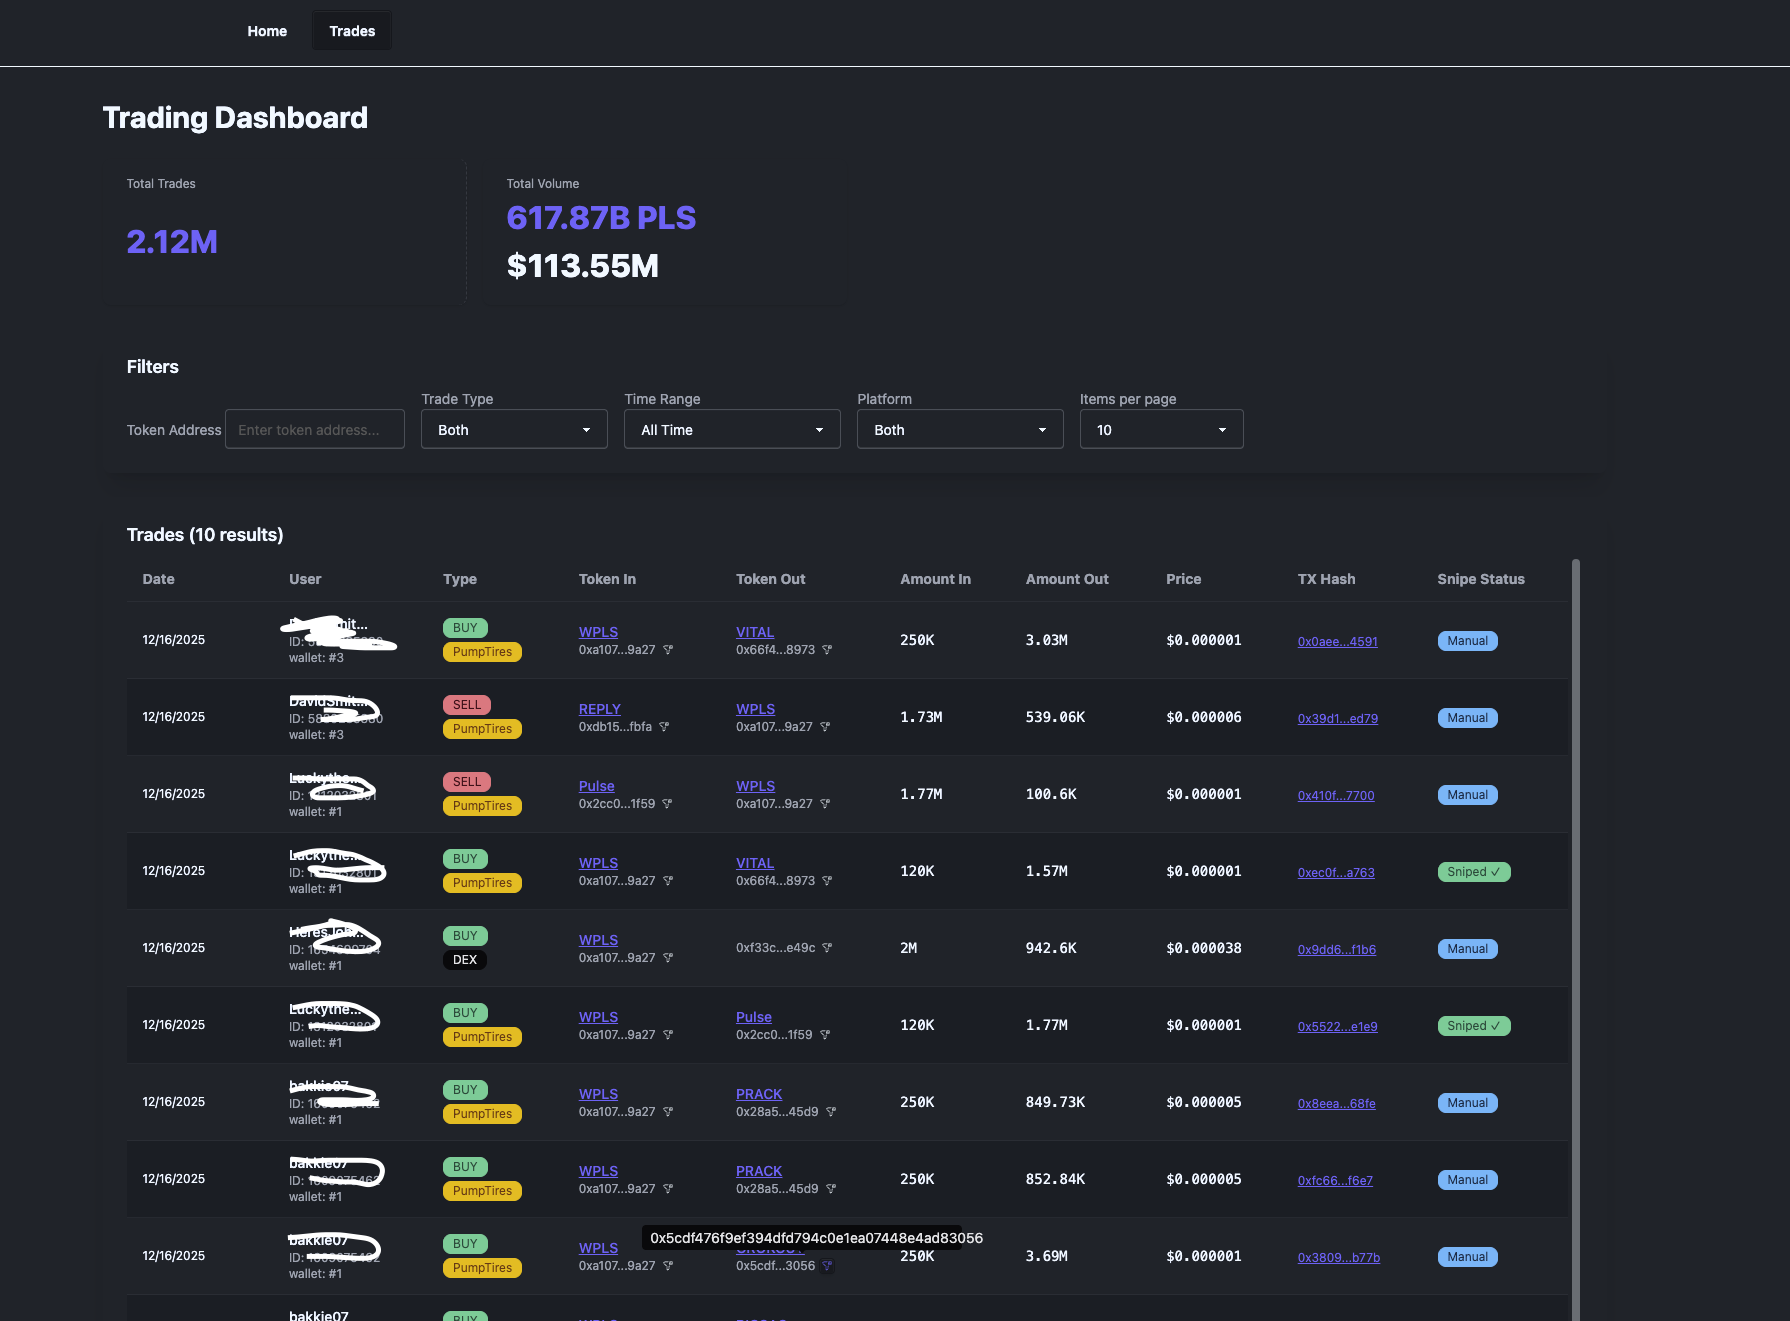Click the 617.87B PLS total volume value

tap(601, 218)
